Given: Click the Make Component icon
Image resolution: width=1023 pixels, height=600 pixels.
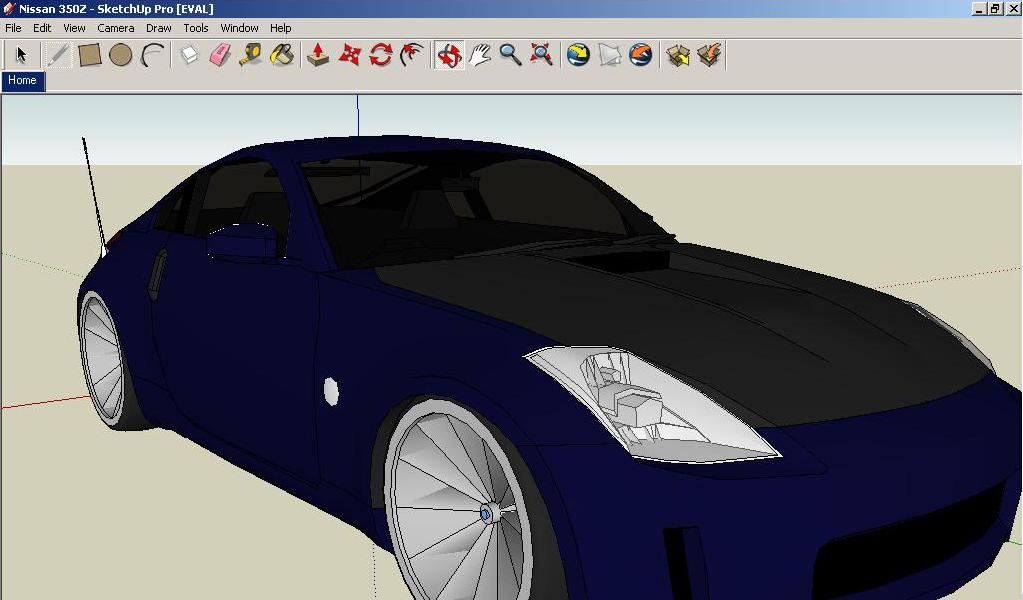Looking at the screenshot, I should click(189, 55).
